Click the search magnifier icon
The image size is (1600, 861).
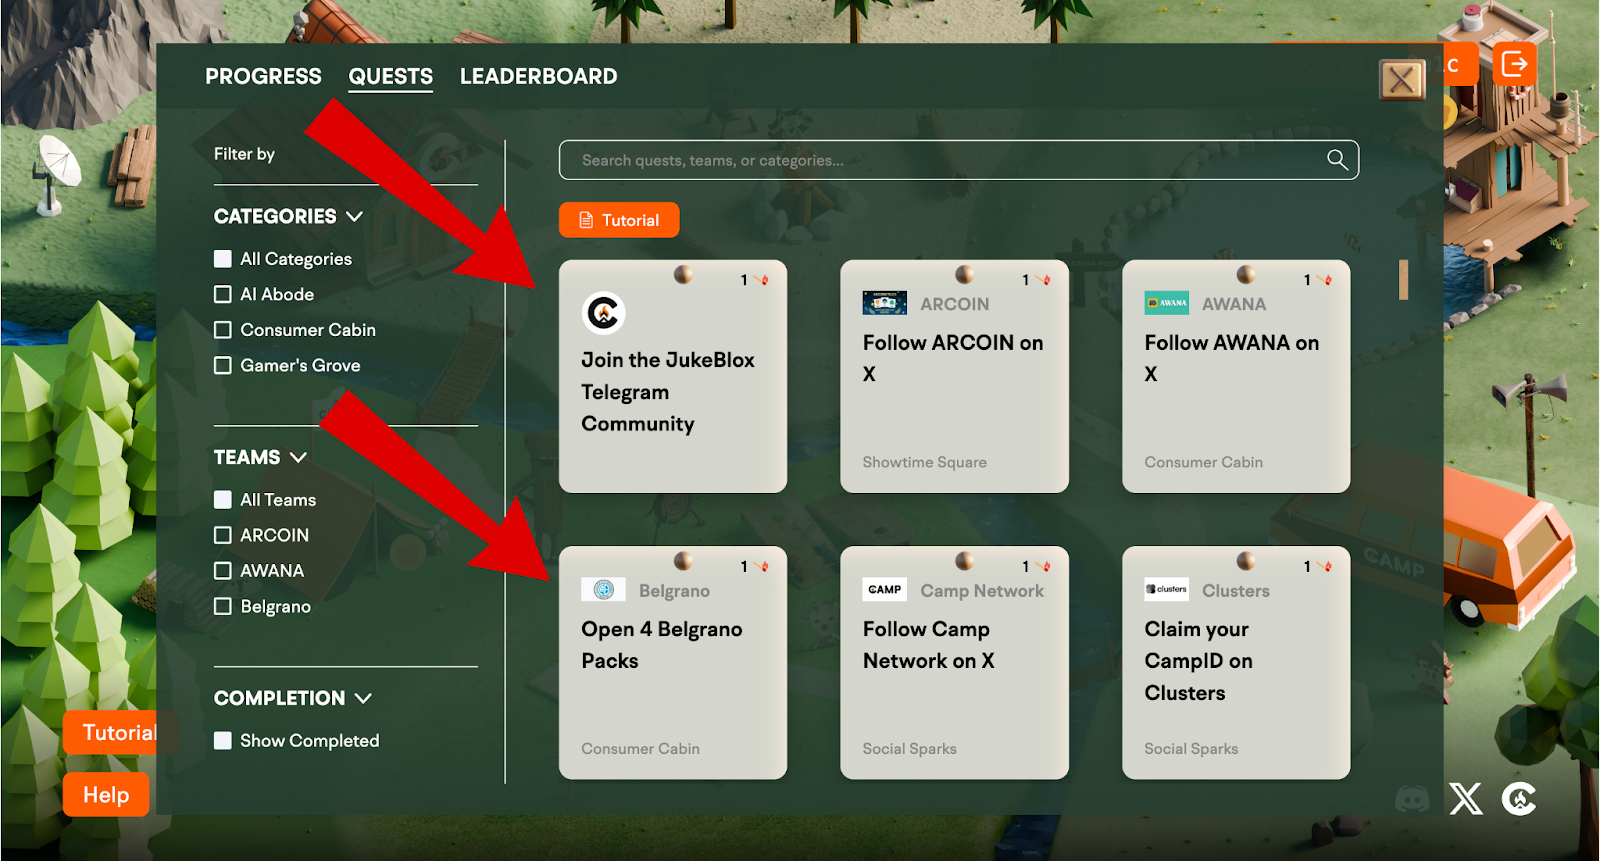point(1337,160)
